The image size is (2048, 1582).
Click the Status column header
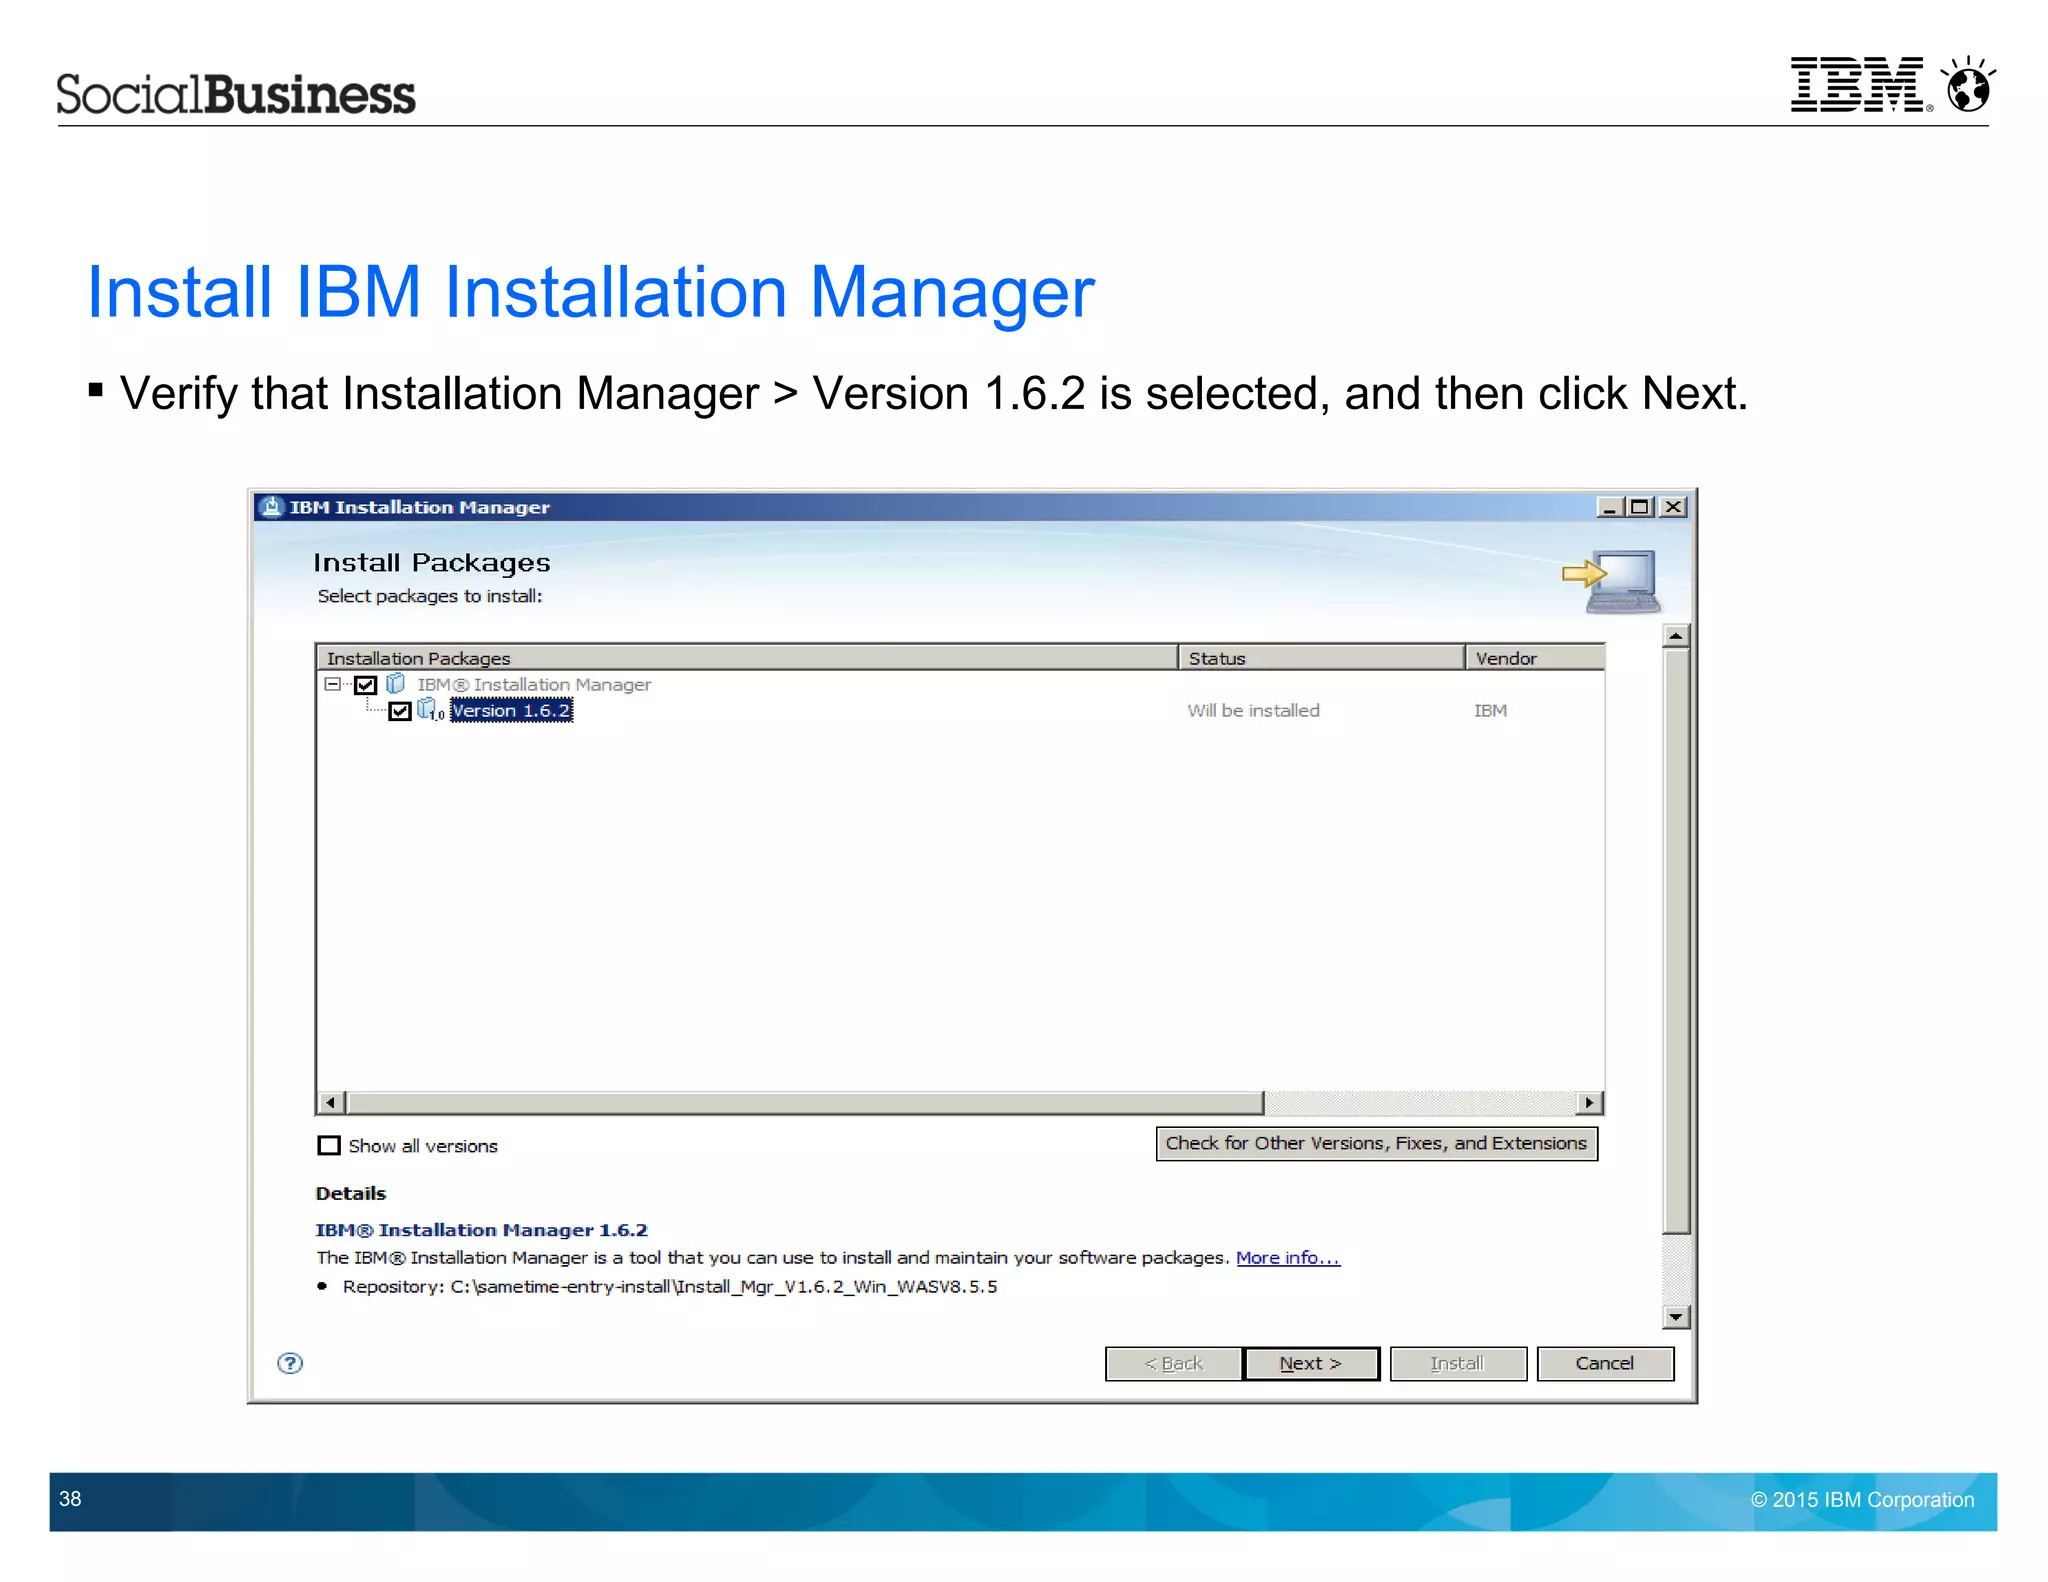pyautogui.click(x=1321, y=657)
